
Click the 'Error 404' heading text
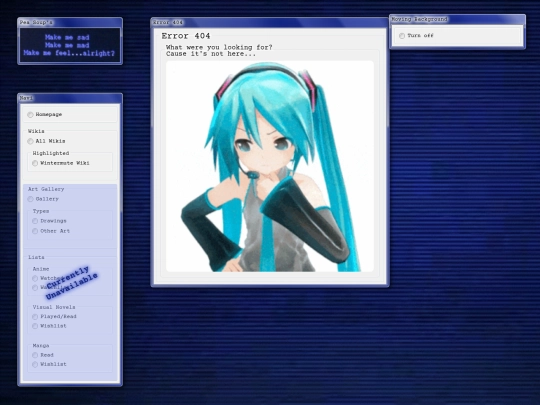click(186, 36)
